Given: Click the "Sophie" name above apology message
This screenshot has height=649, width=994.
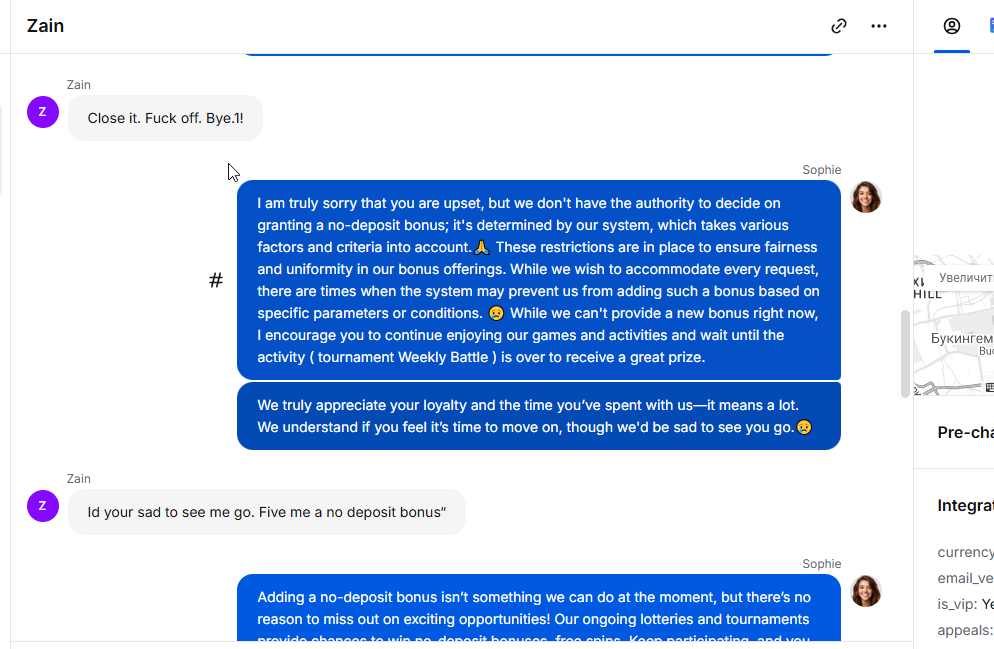Looking at the screenshot, I should [821, 170].
